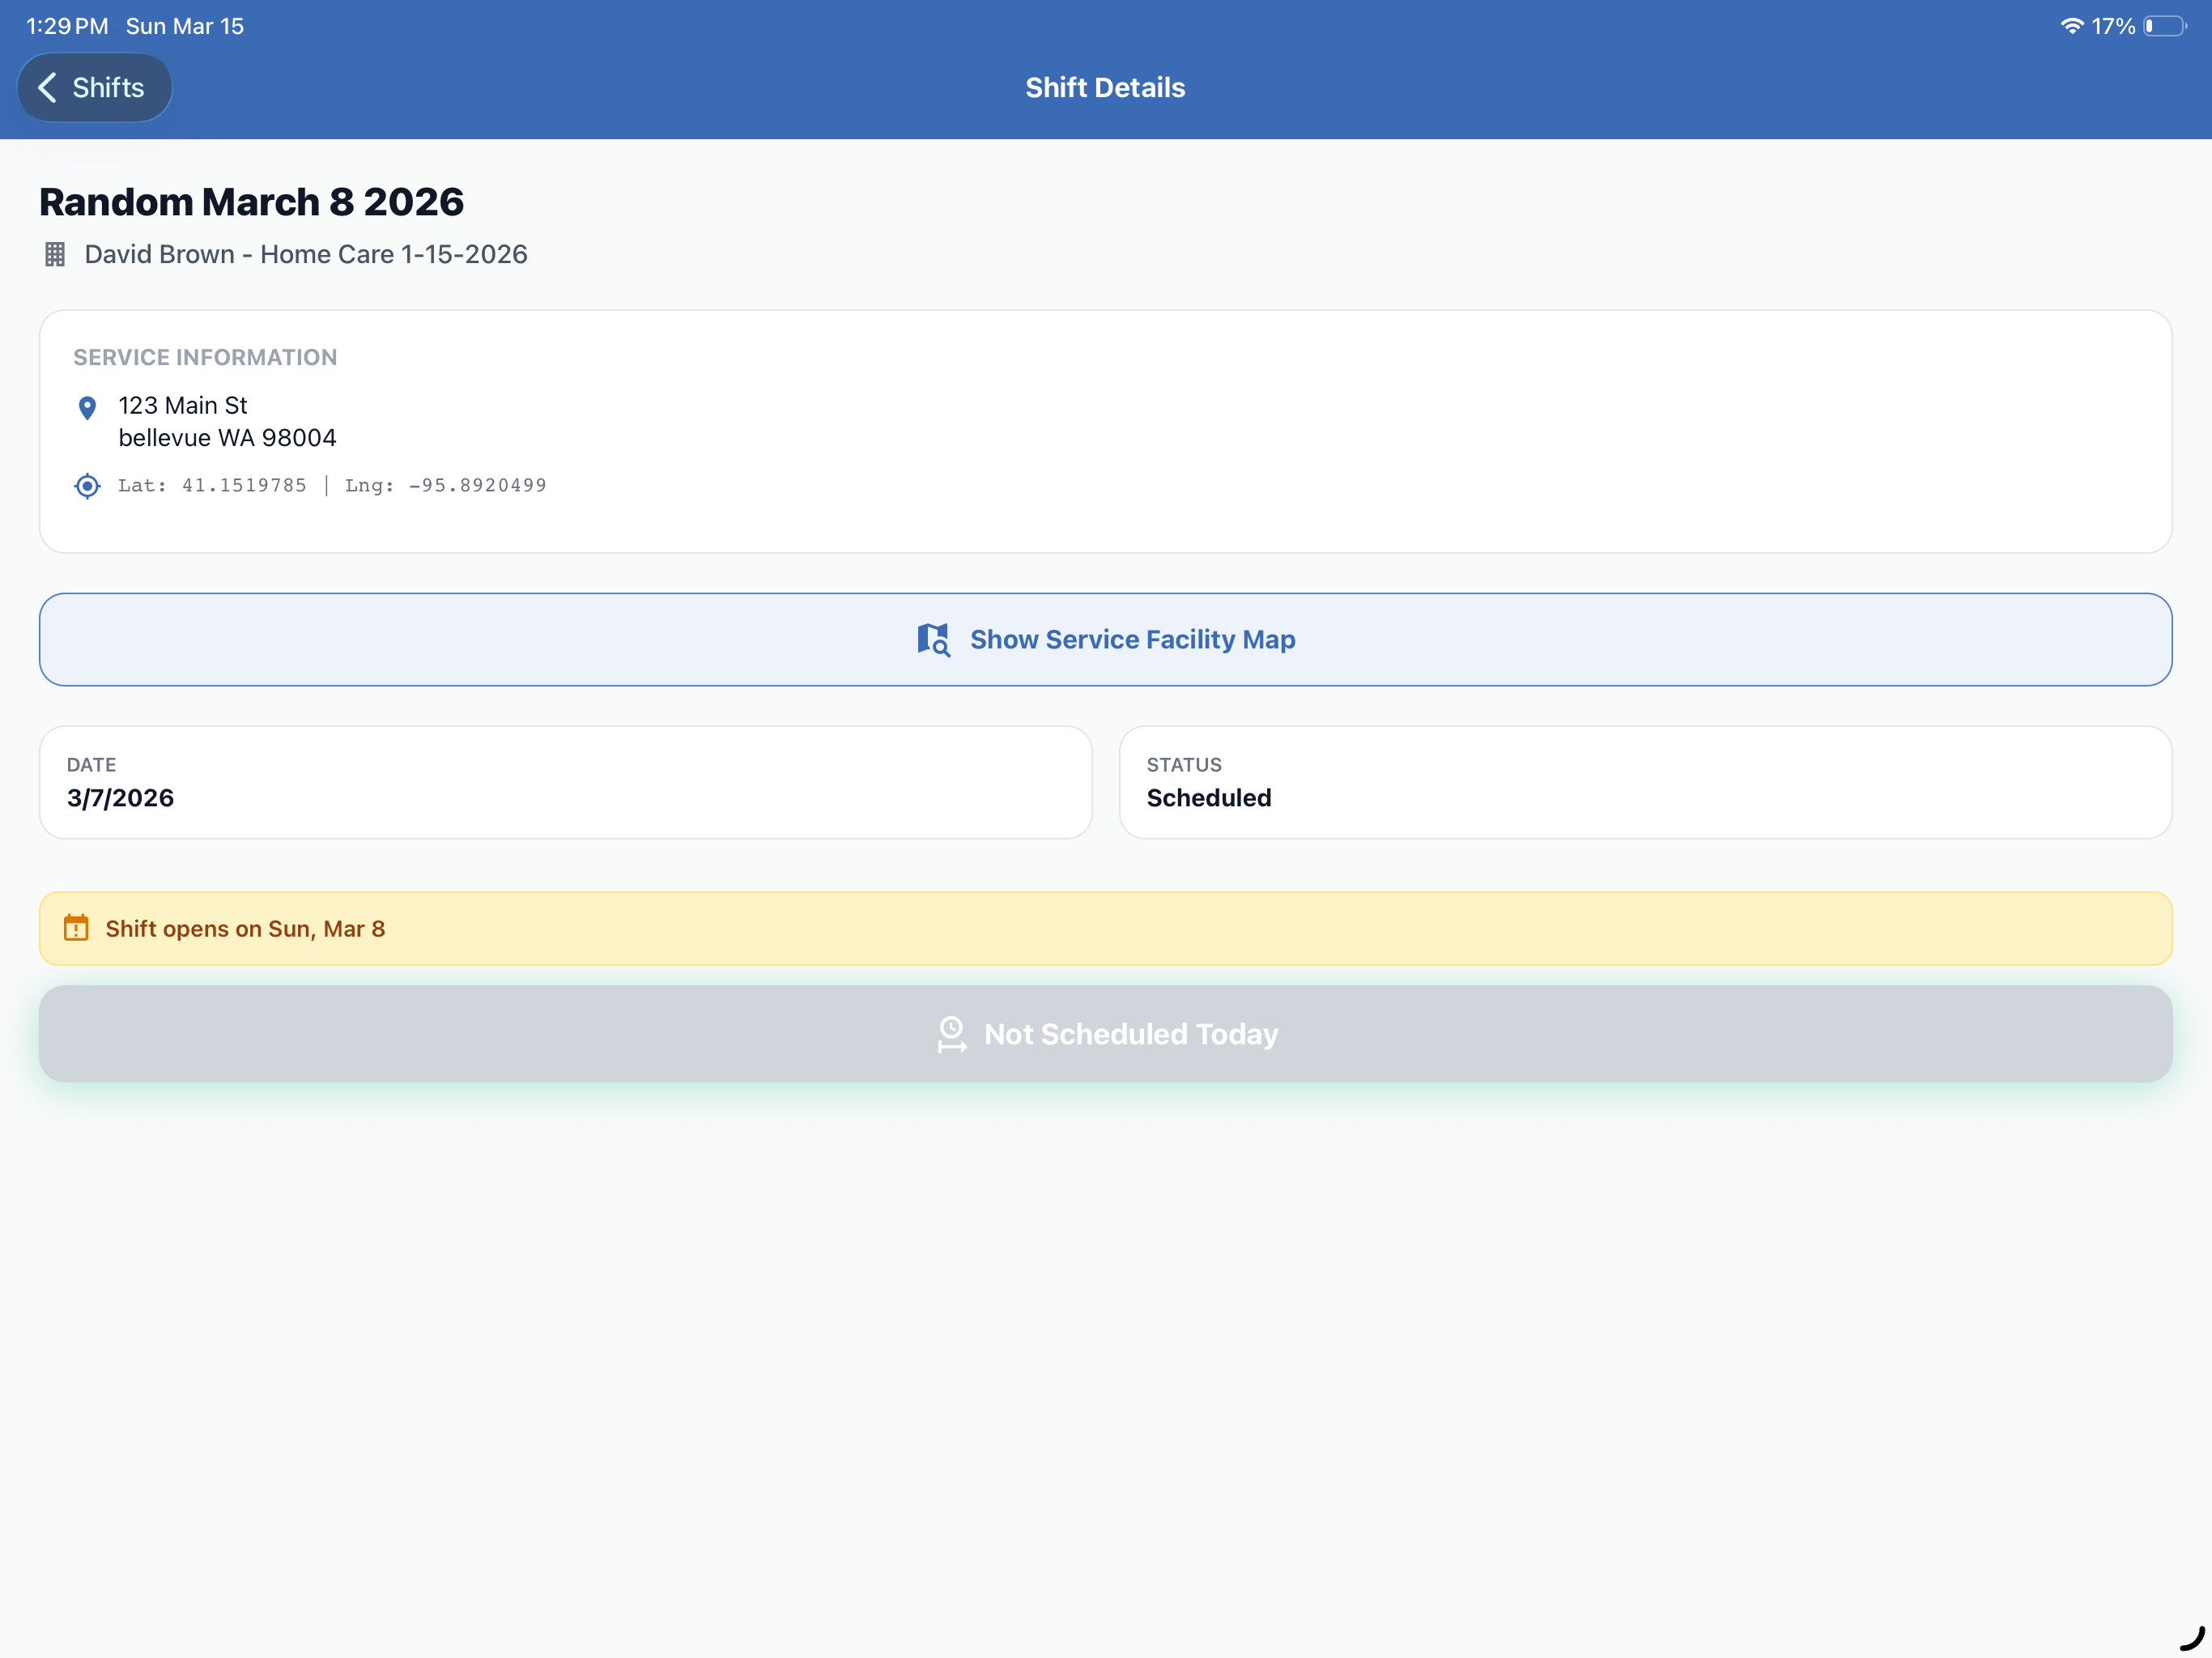Tap the Wi-Fi status icon
The height and width of the screenshot is (1658, 2212).
(2072, 26)
